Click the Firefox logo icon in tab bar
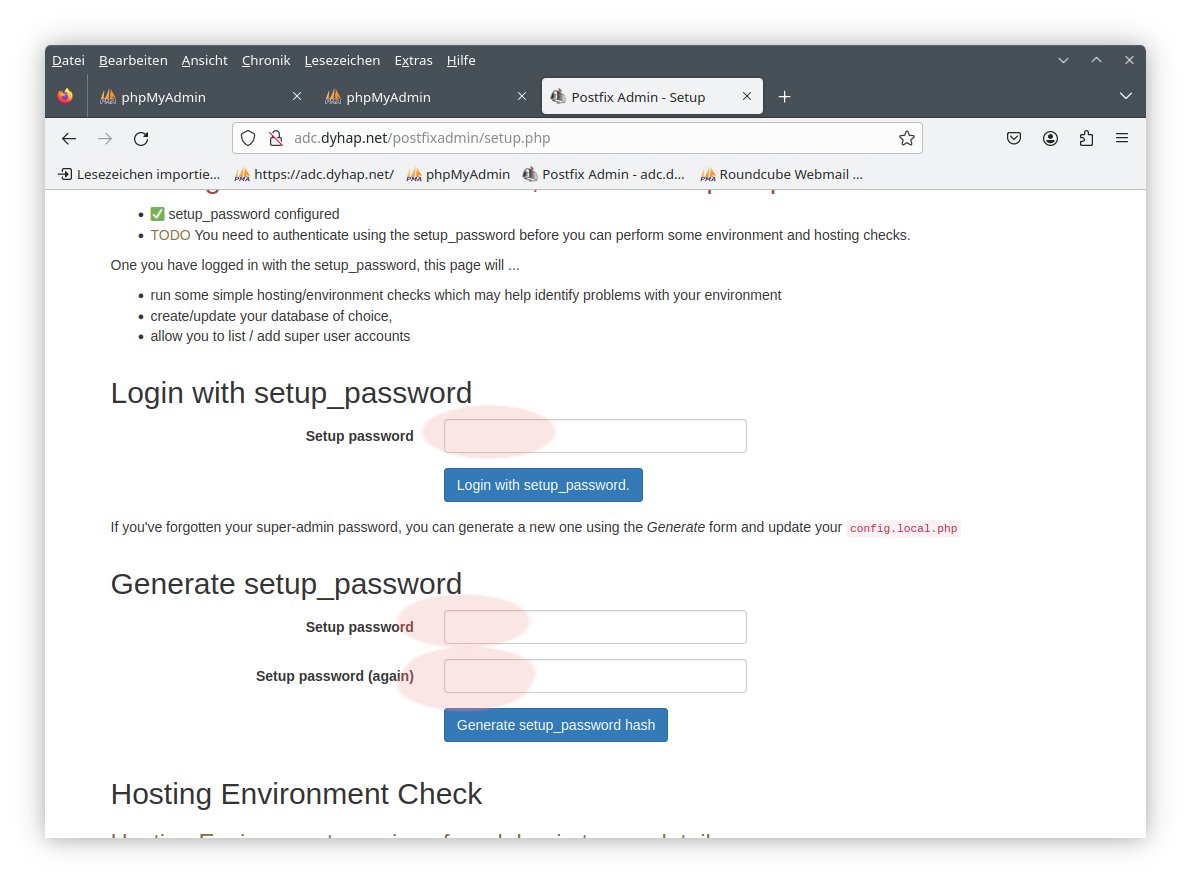The height and width of the screenshot is (883, 1191). 66,97
